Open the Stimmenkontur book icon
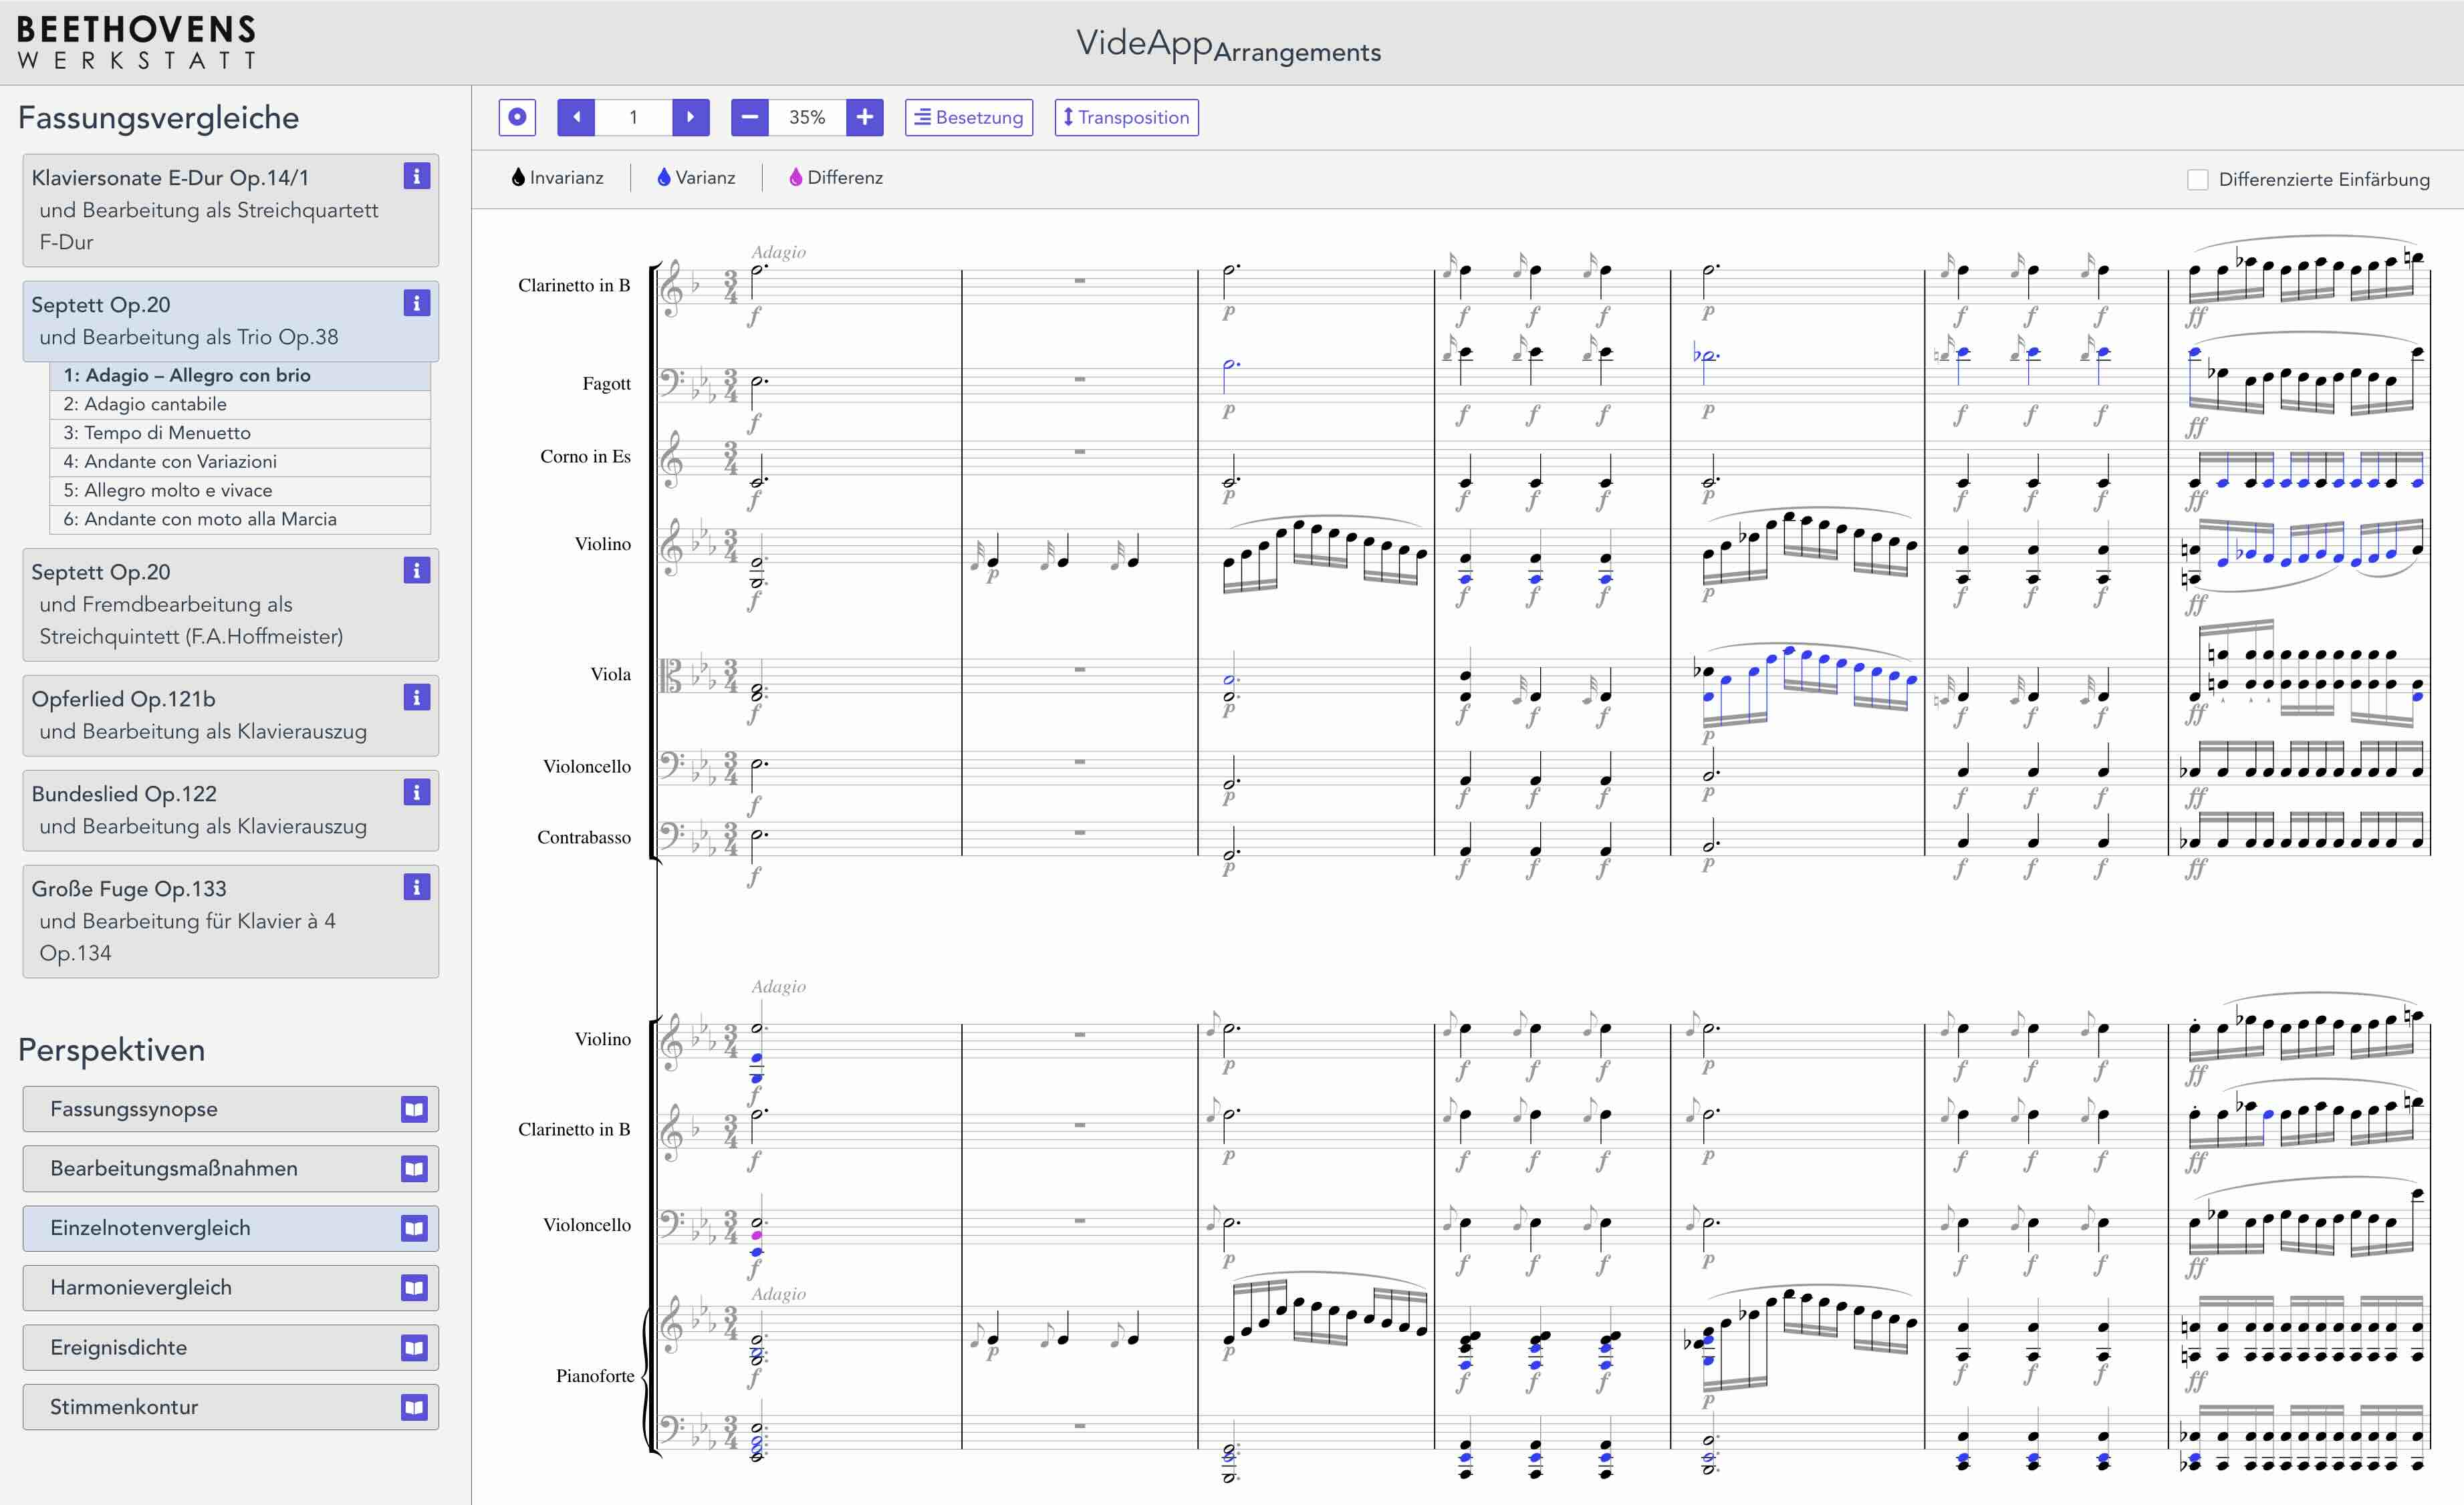The width and height of the screenshot is (2464, 1505). coord(414,1407)
